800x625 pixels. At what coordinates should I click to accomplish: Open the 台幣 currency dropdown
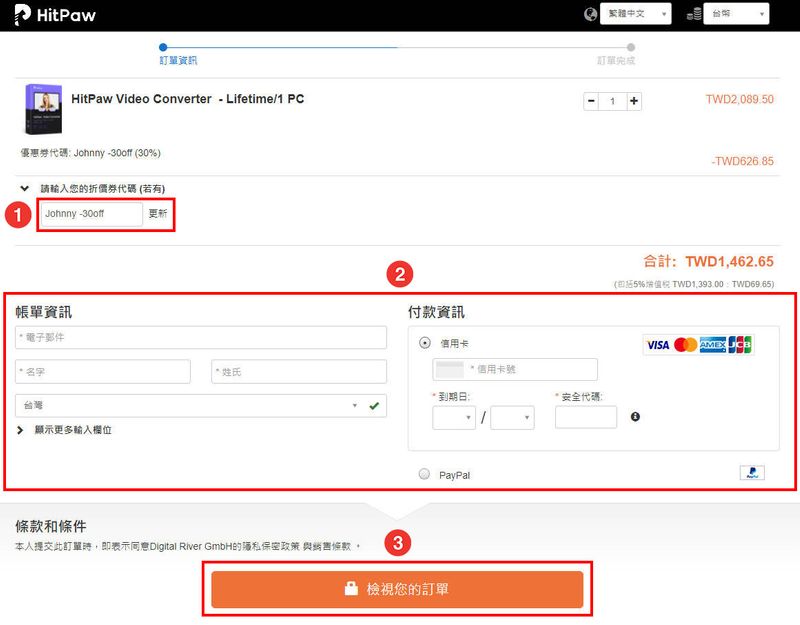click(x=736, y=14)
